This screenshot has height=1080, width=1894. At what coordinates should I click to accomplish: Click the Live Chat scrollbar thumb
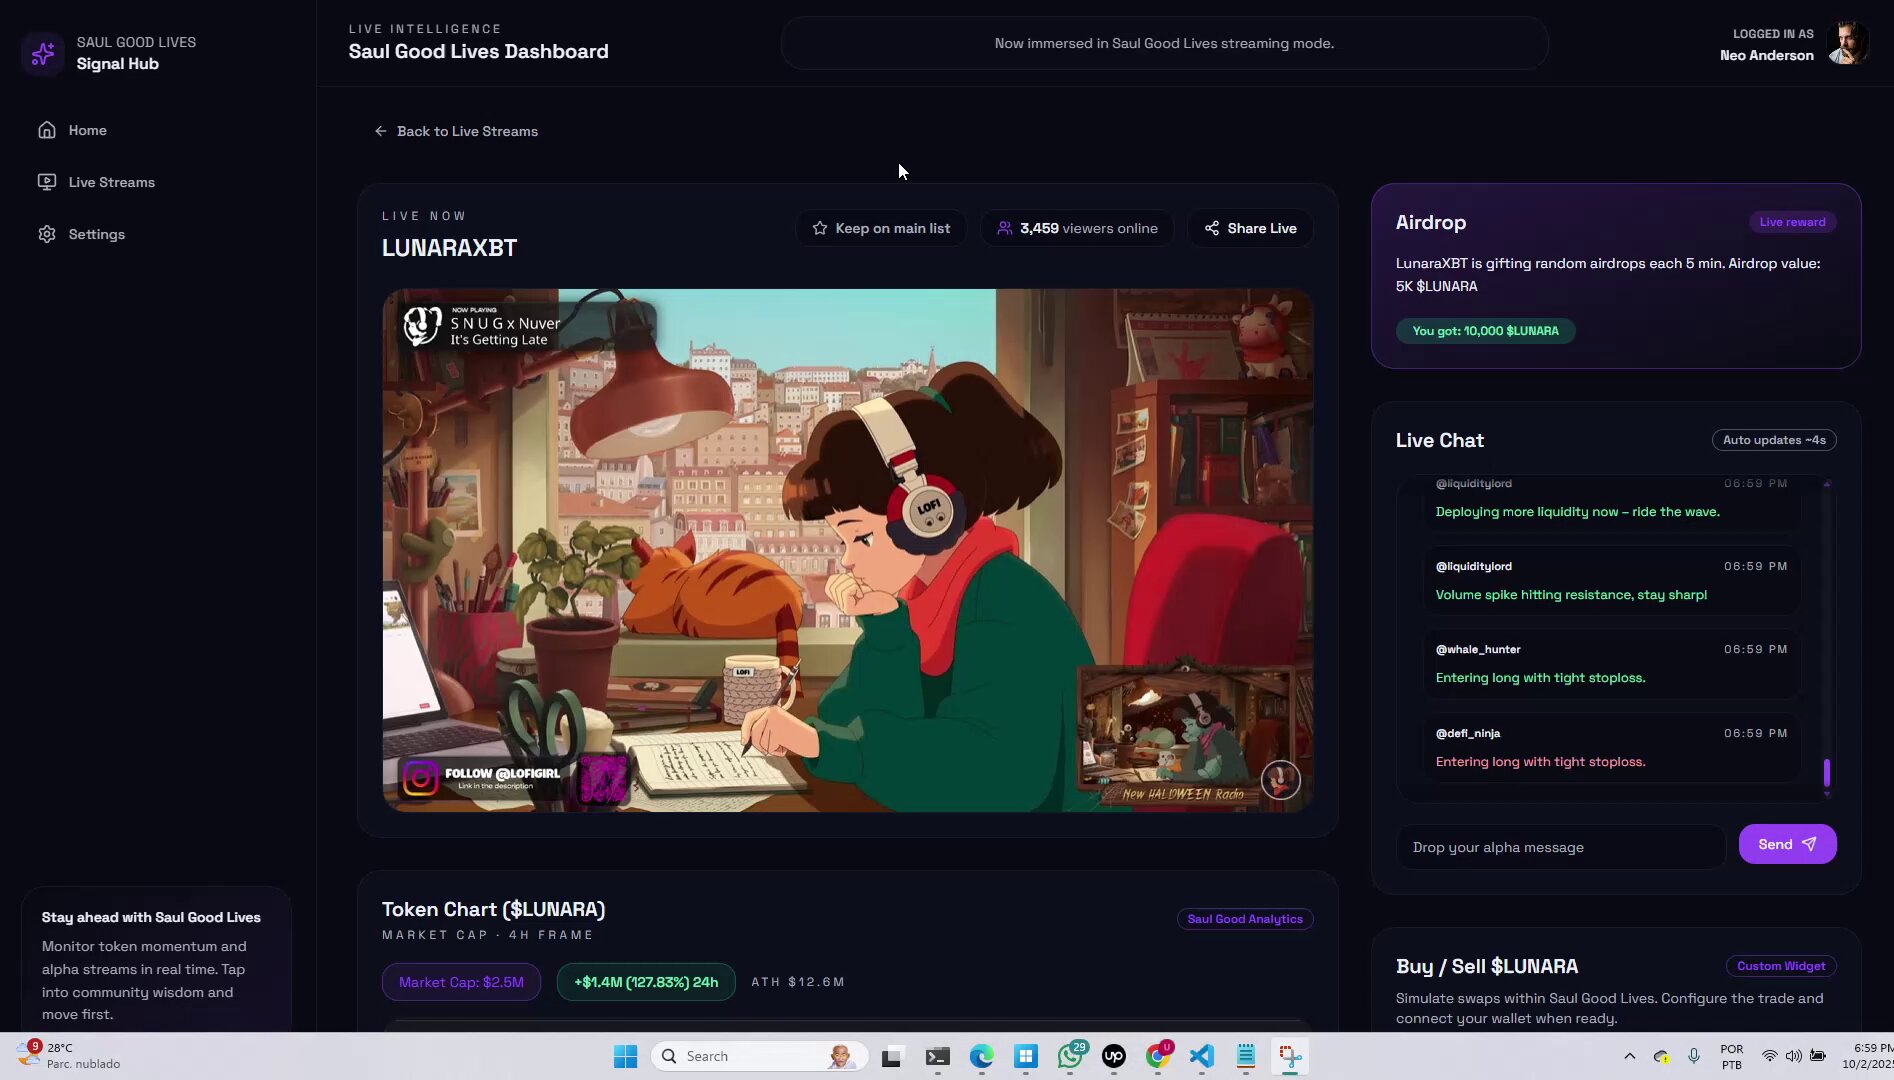[x=1827, y=772]
